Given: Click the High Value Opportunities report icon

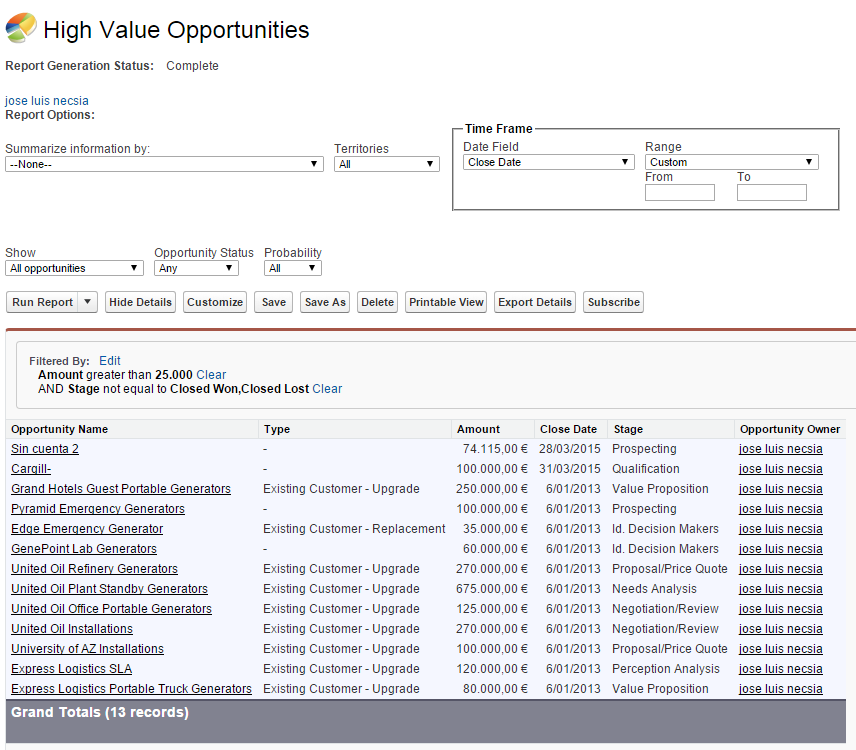Looking at the screenshot, I should (x=21, y=29).
